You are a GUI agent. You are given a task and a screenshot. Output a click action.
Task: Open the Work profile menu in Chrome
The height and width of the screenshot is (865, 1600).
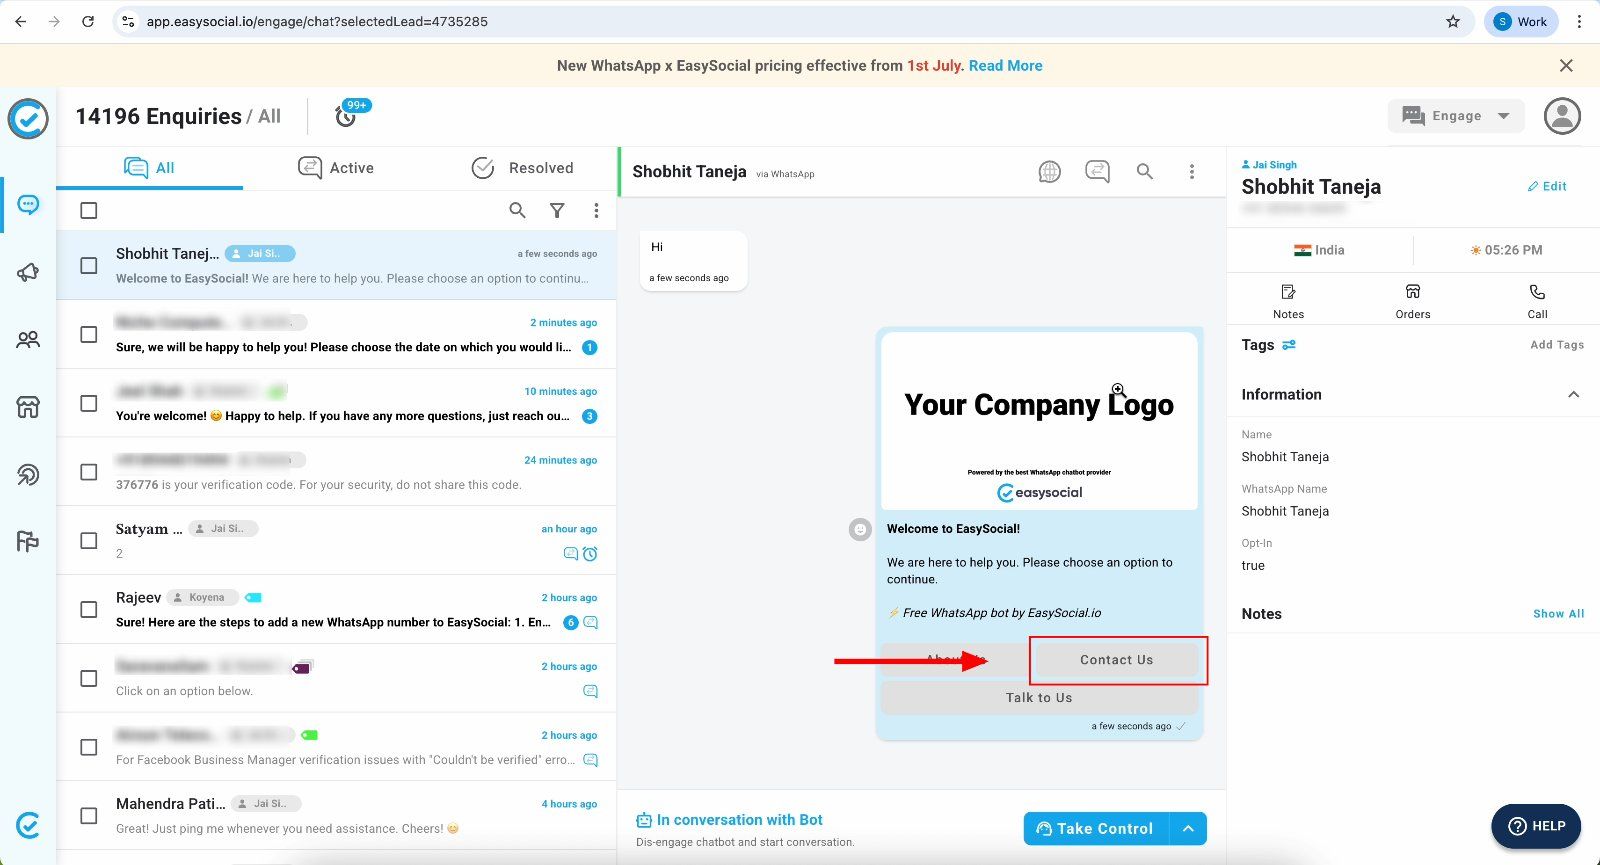[x=1520, y=21]
